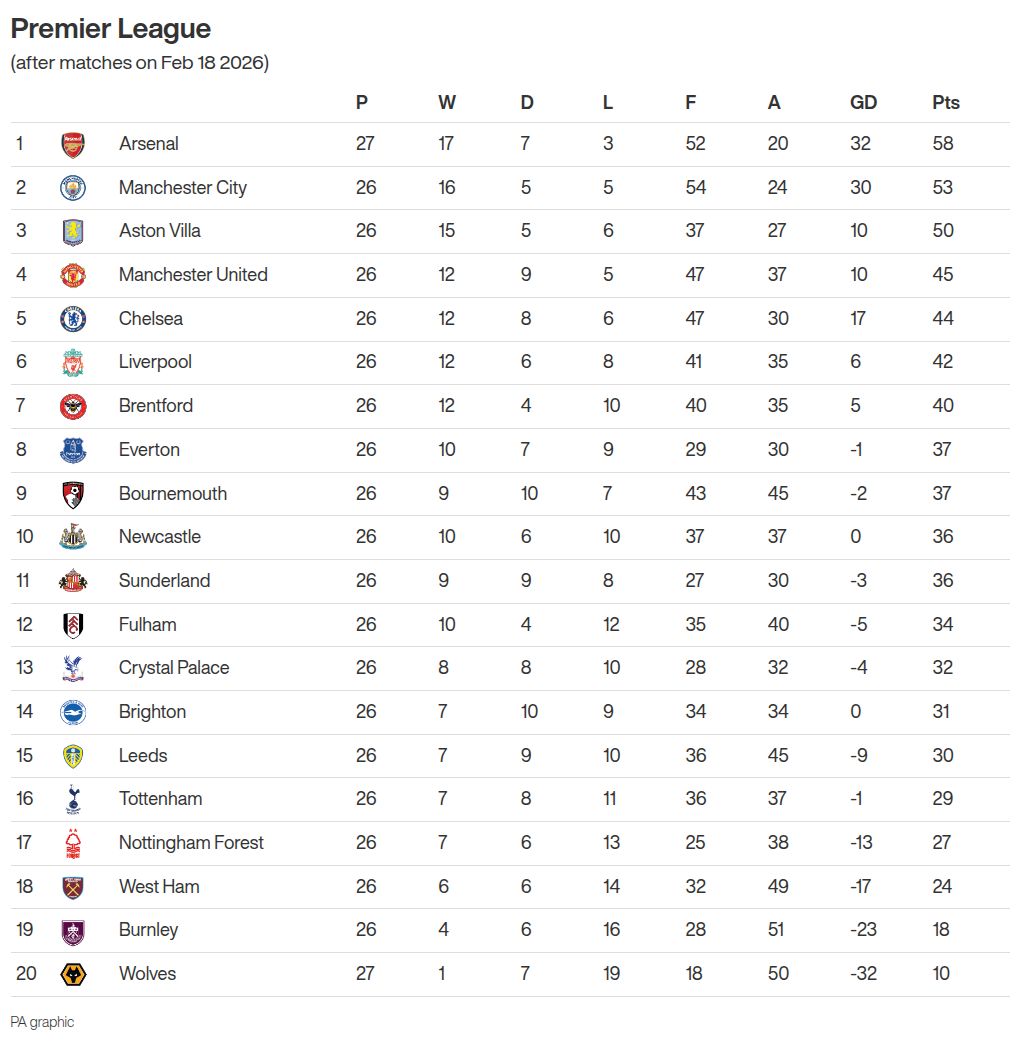1020x1042 pixels.
Task: Click the Manchester United team name
Action: (193, 275)
